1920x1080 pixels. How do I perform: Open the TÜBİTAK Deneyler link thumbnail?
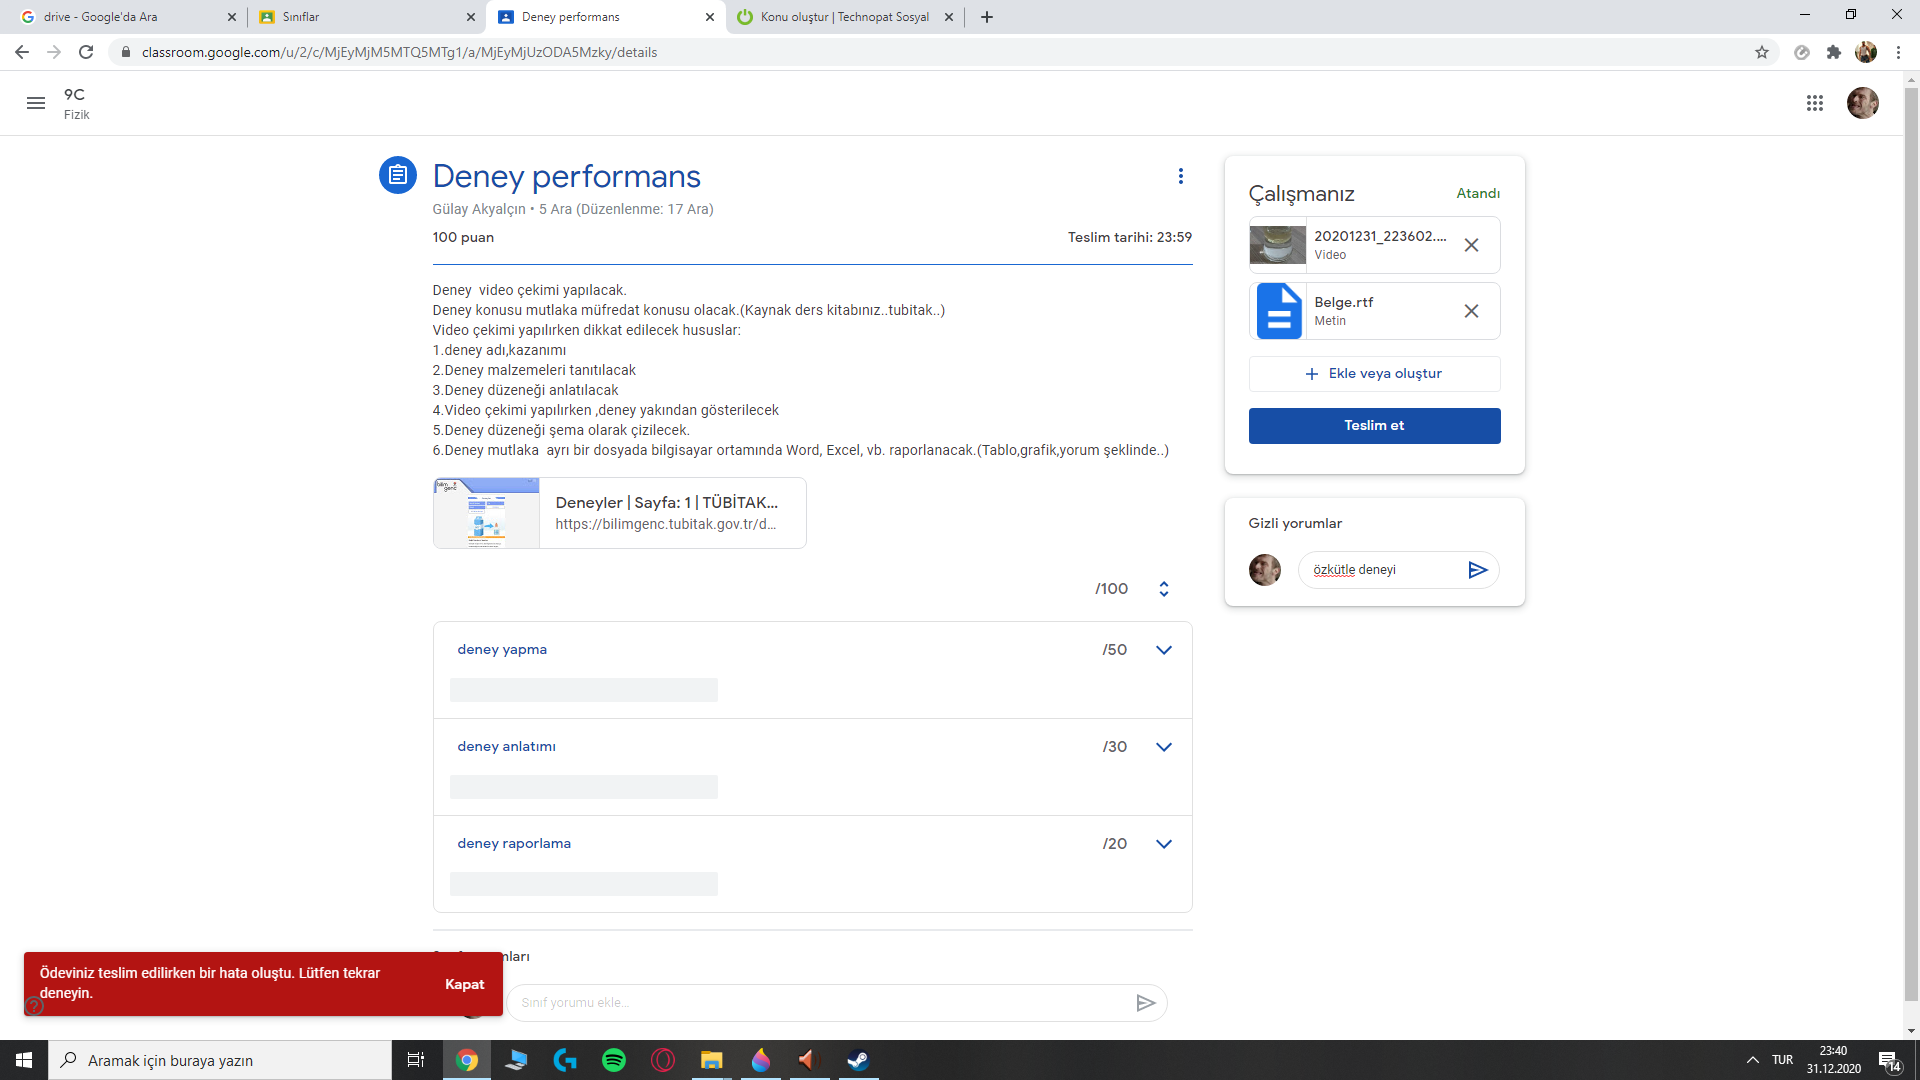[x=486, y=513]
